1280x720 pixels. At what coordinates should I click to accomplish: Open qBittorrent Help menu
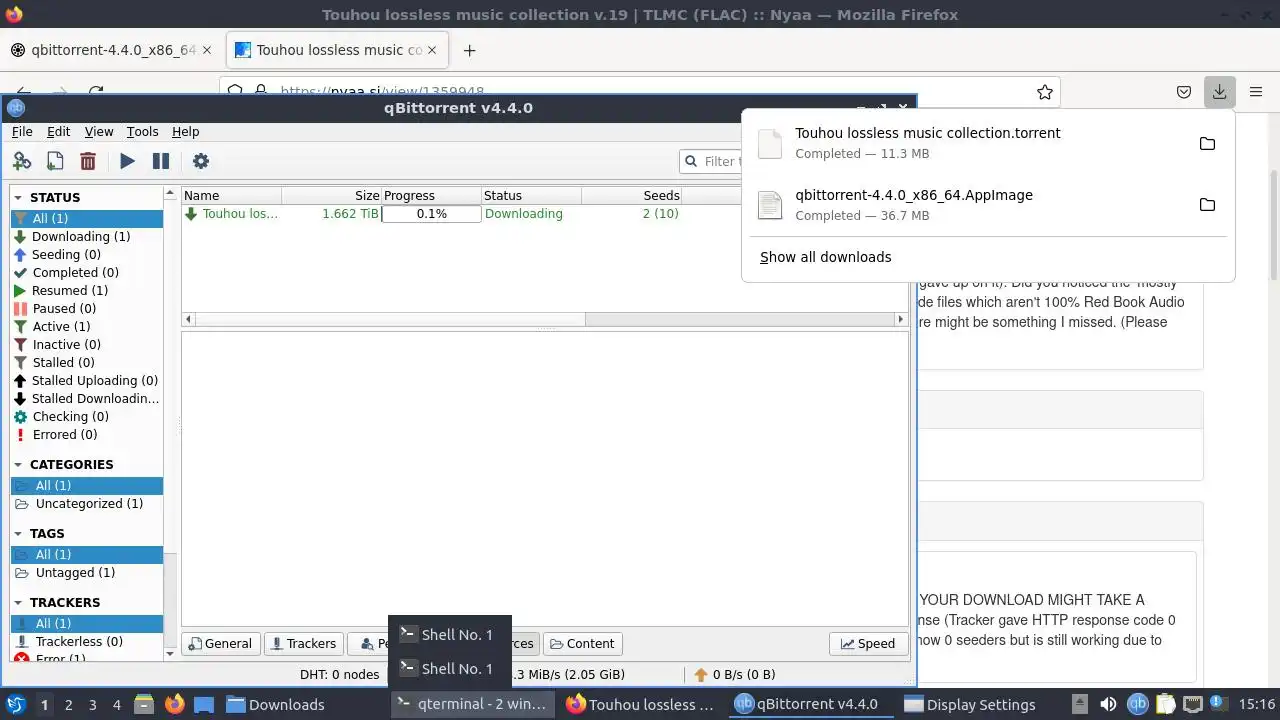pyautogui.click(x=185, y=131)
